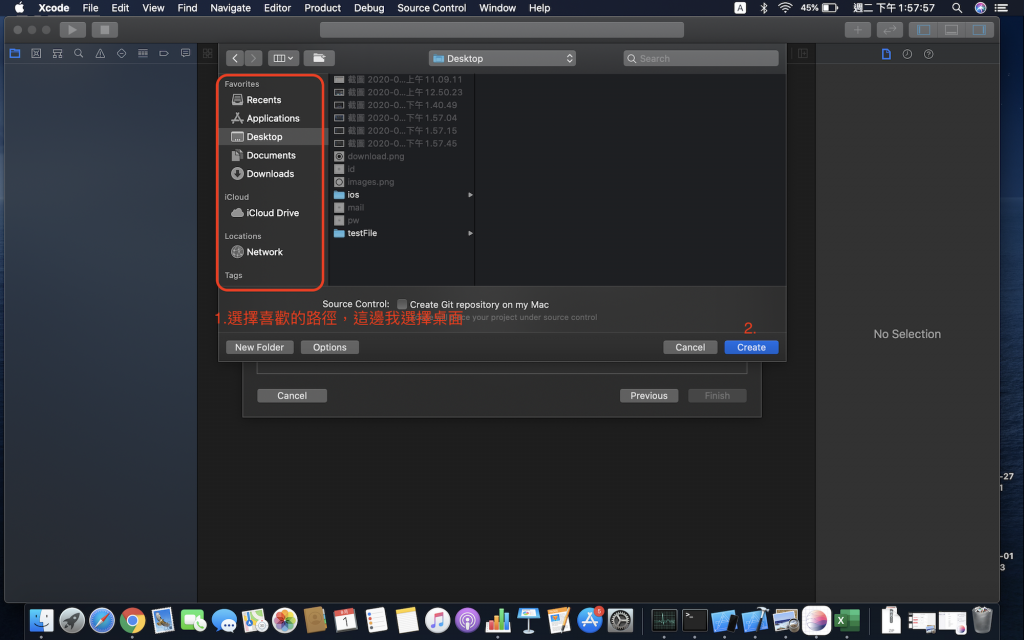Open the Breakpoint navigator icon

pyautogui.click(x=164, y=54)
